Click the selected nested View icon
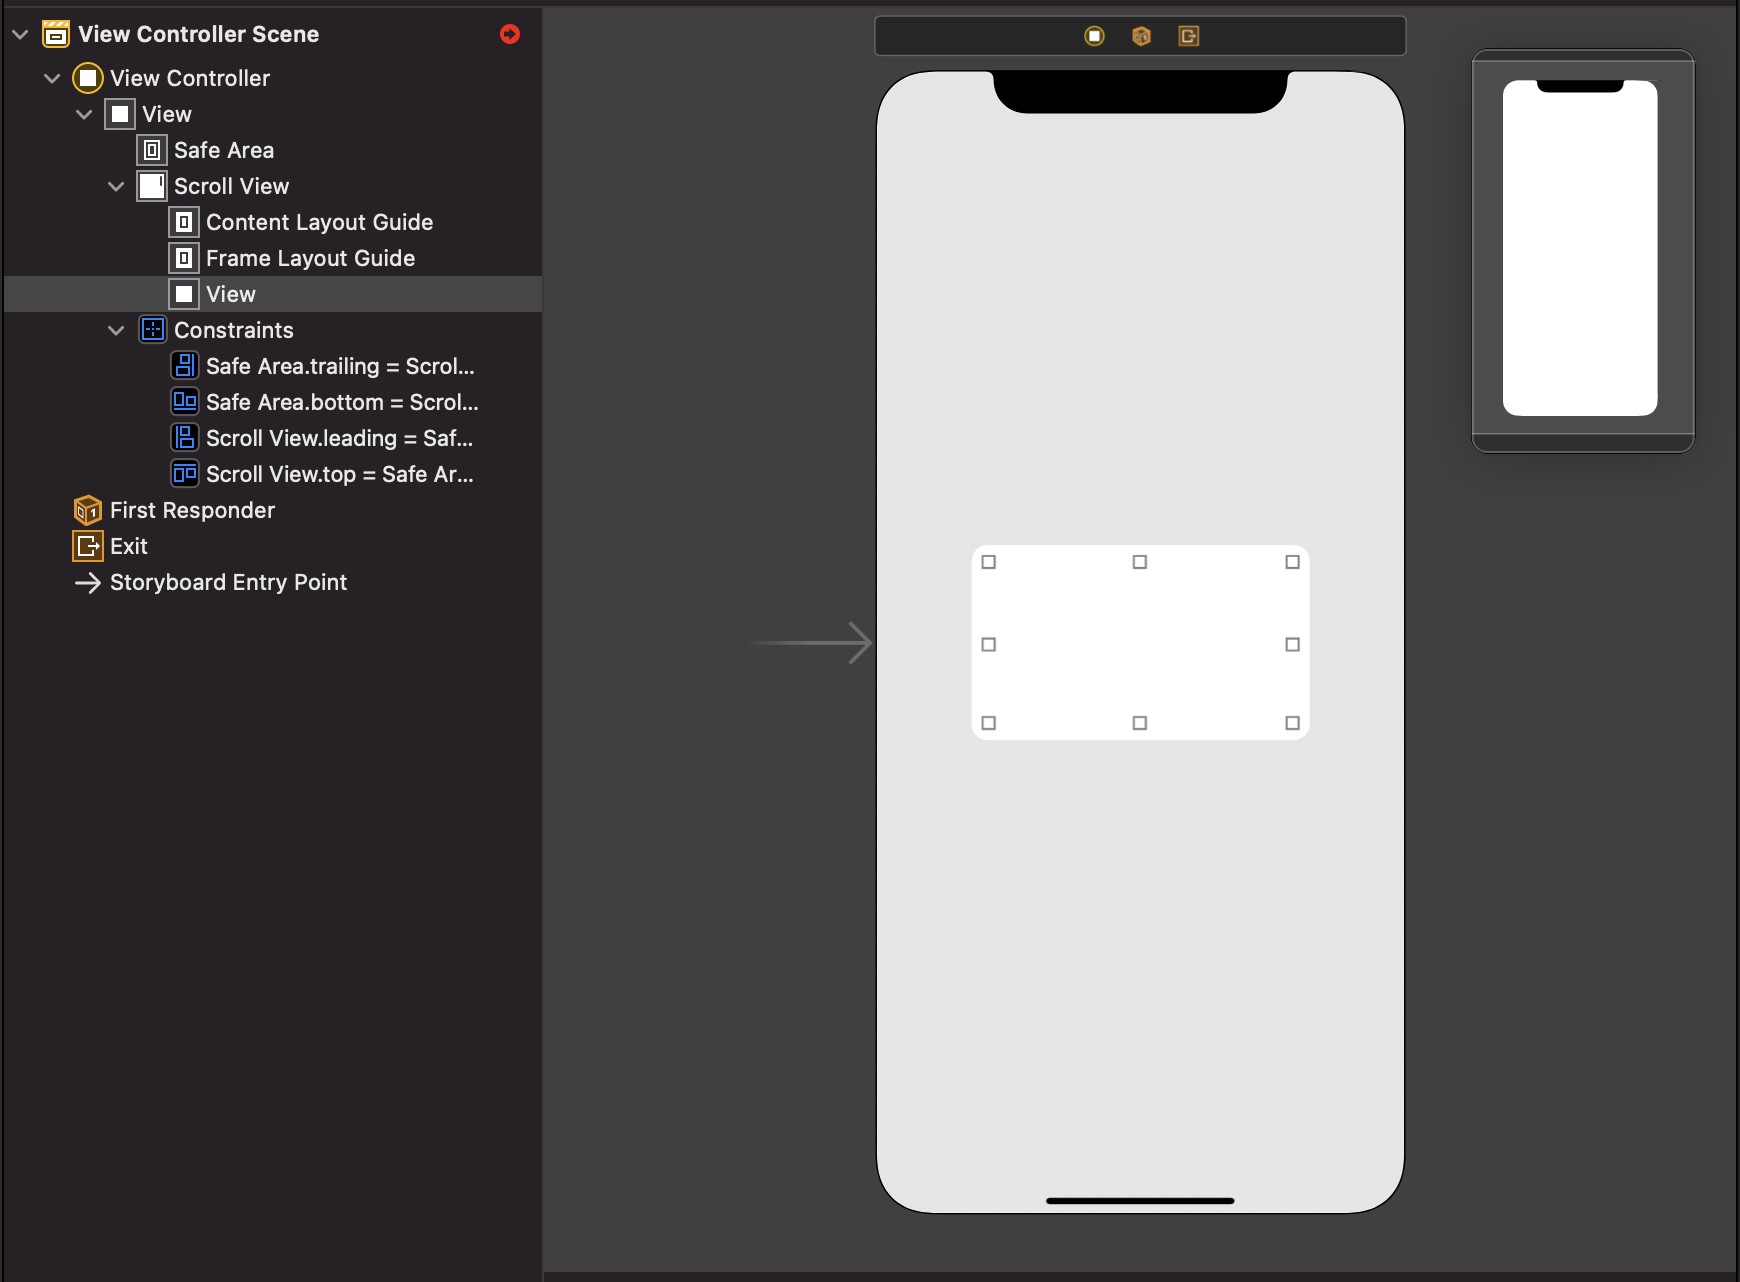 [x=184, y=294]
